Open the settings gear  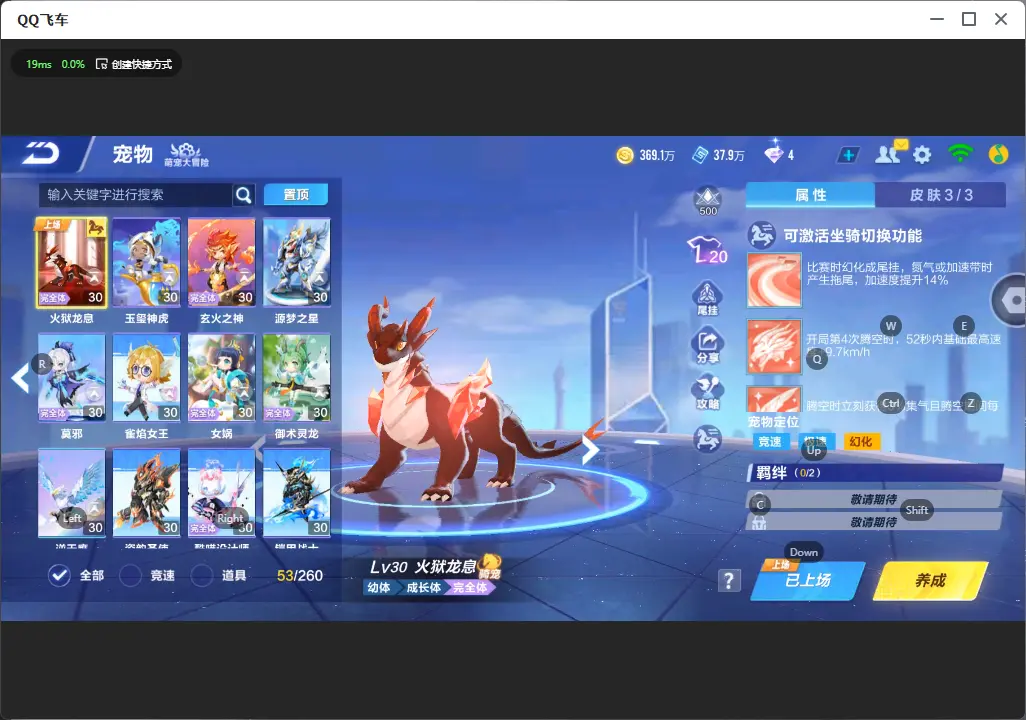922,155
